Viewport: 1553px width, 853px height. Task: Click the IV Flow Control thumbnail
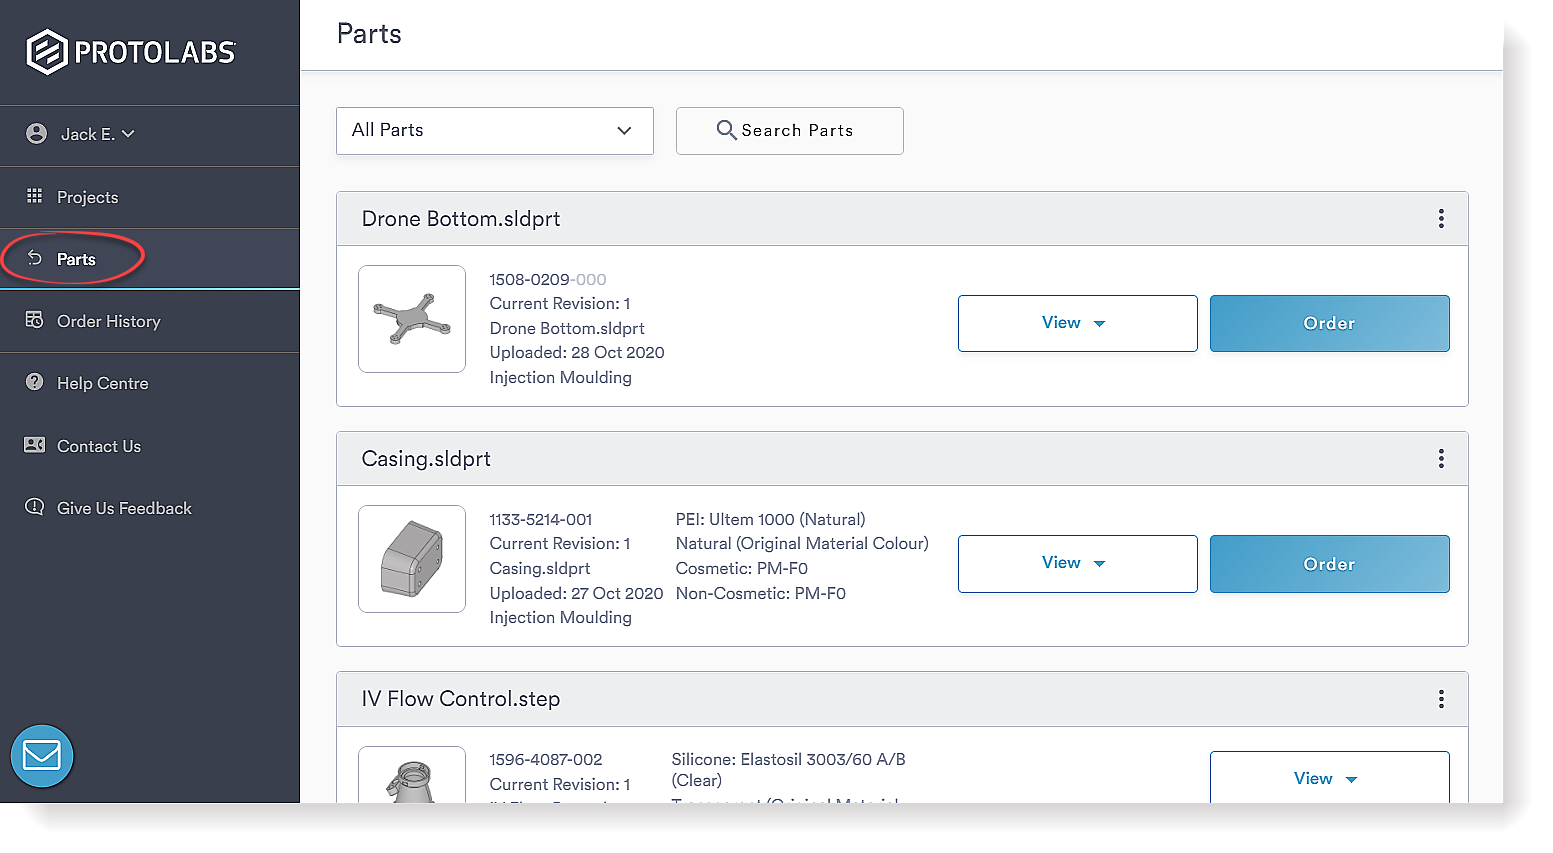[412, 775]
